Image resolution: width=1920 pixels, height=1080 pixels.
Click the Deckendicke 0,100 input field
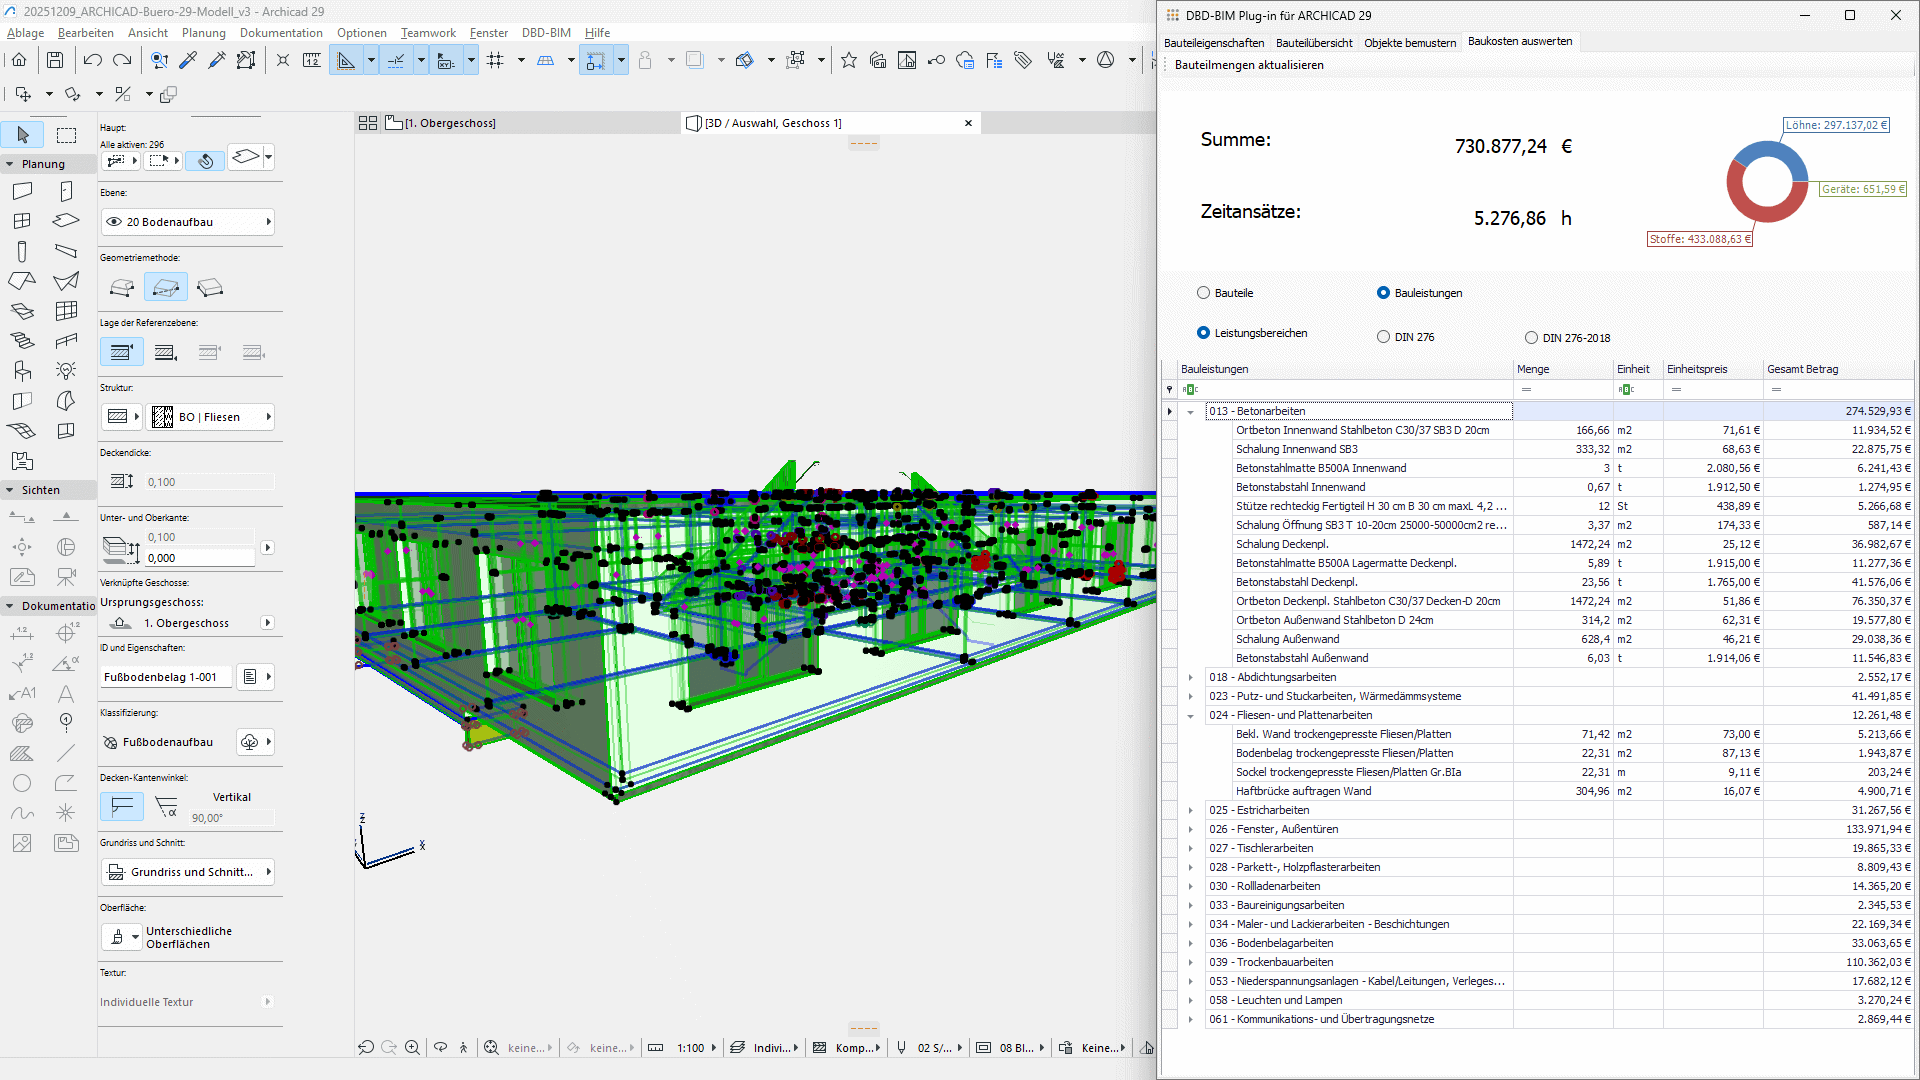(210, 482)
